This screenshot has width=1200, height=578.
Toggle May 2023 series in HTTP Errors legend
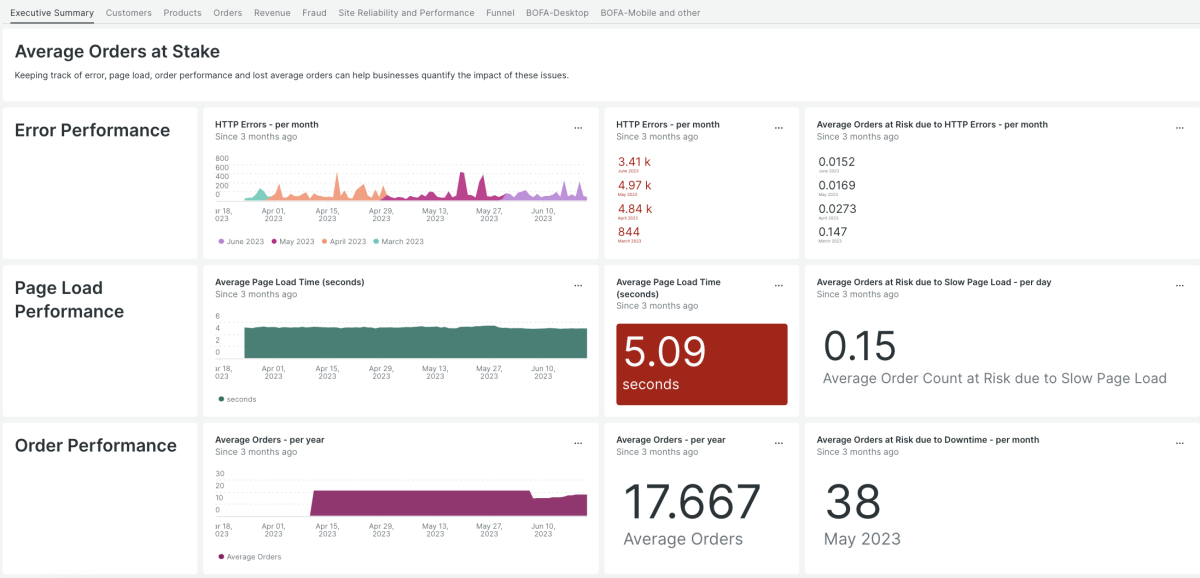point(293,242)
